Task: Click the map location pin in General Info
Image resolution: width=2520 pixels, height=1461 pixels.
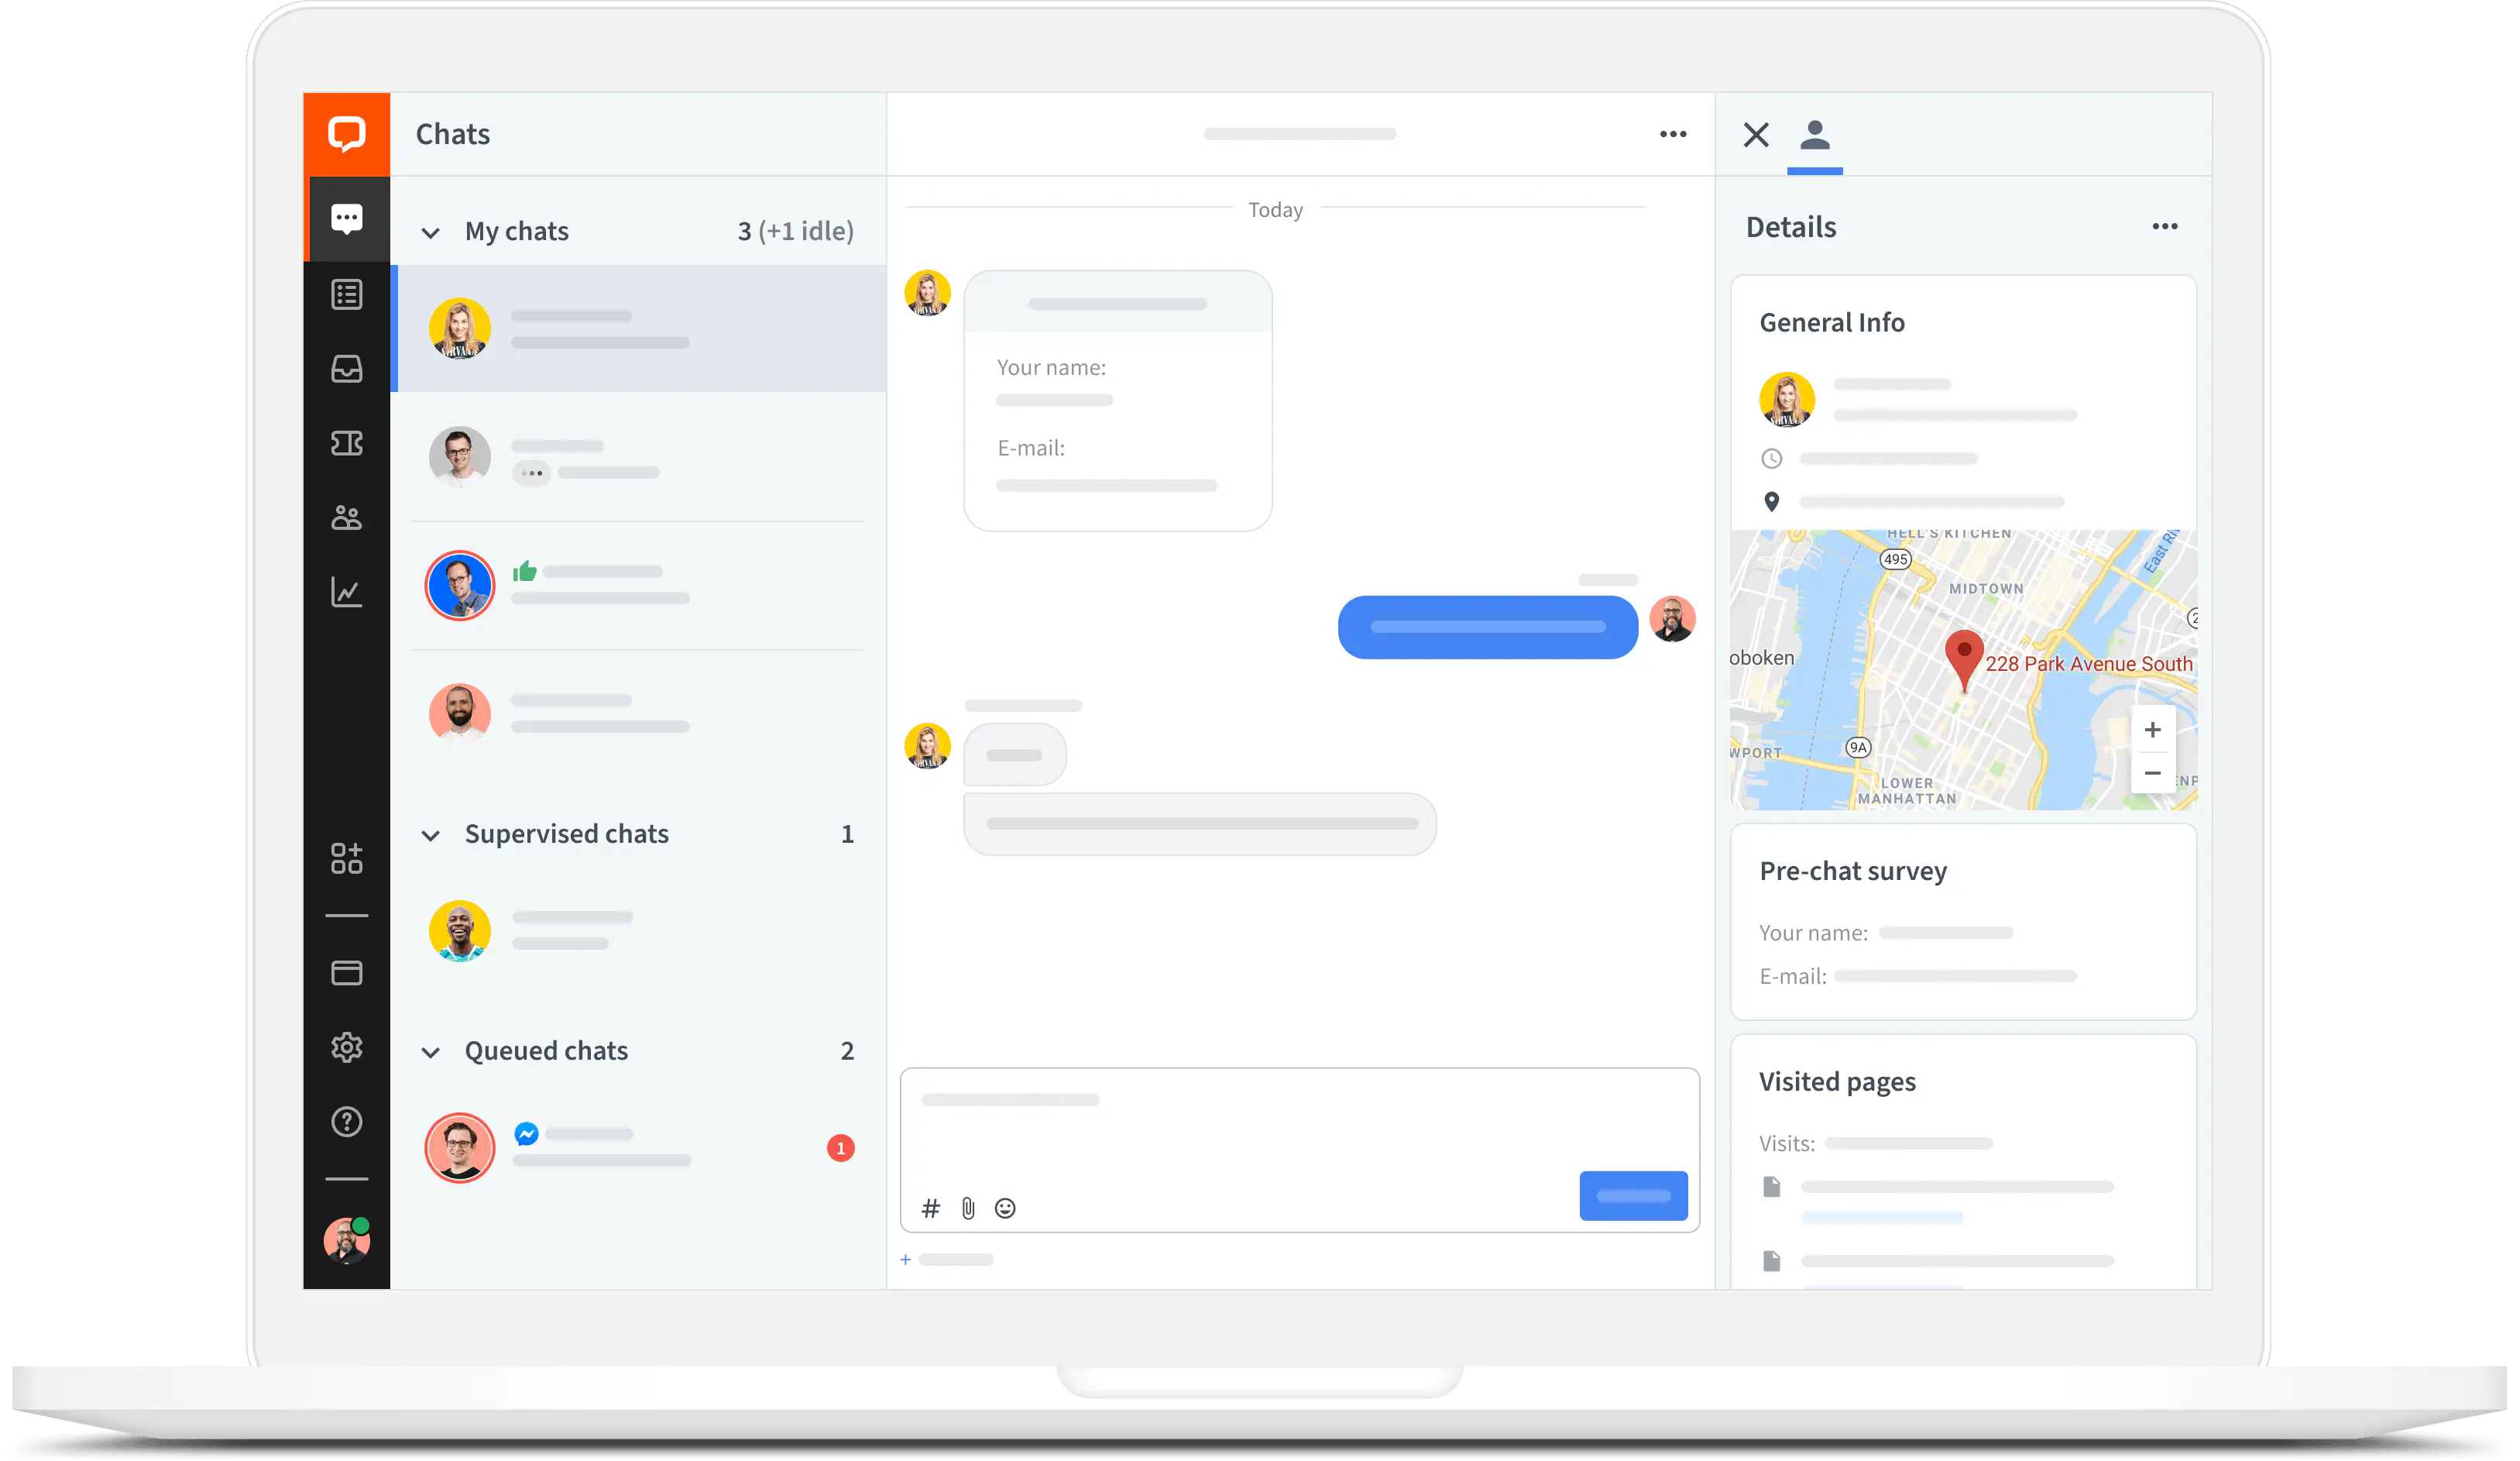Action: 1773,501
